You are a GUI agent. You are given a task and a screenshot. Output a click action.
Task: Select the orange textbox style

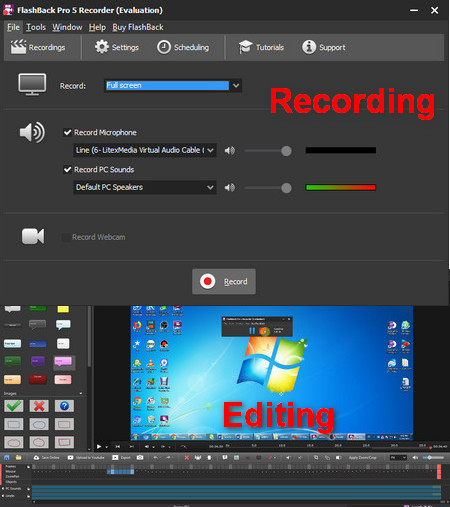click(12, 379)
